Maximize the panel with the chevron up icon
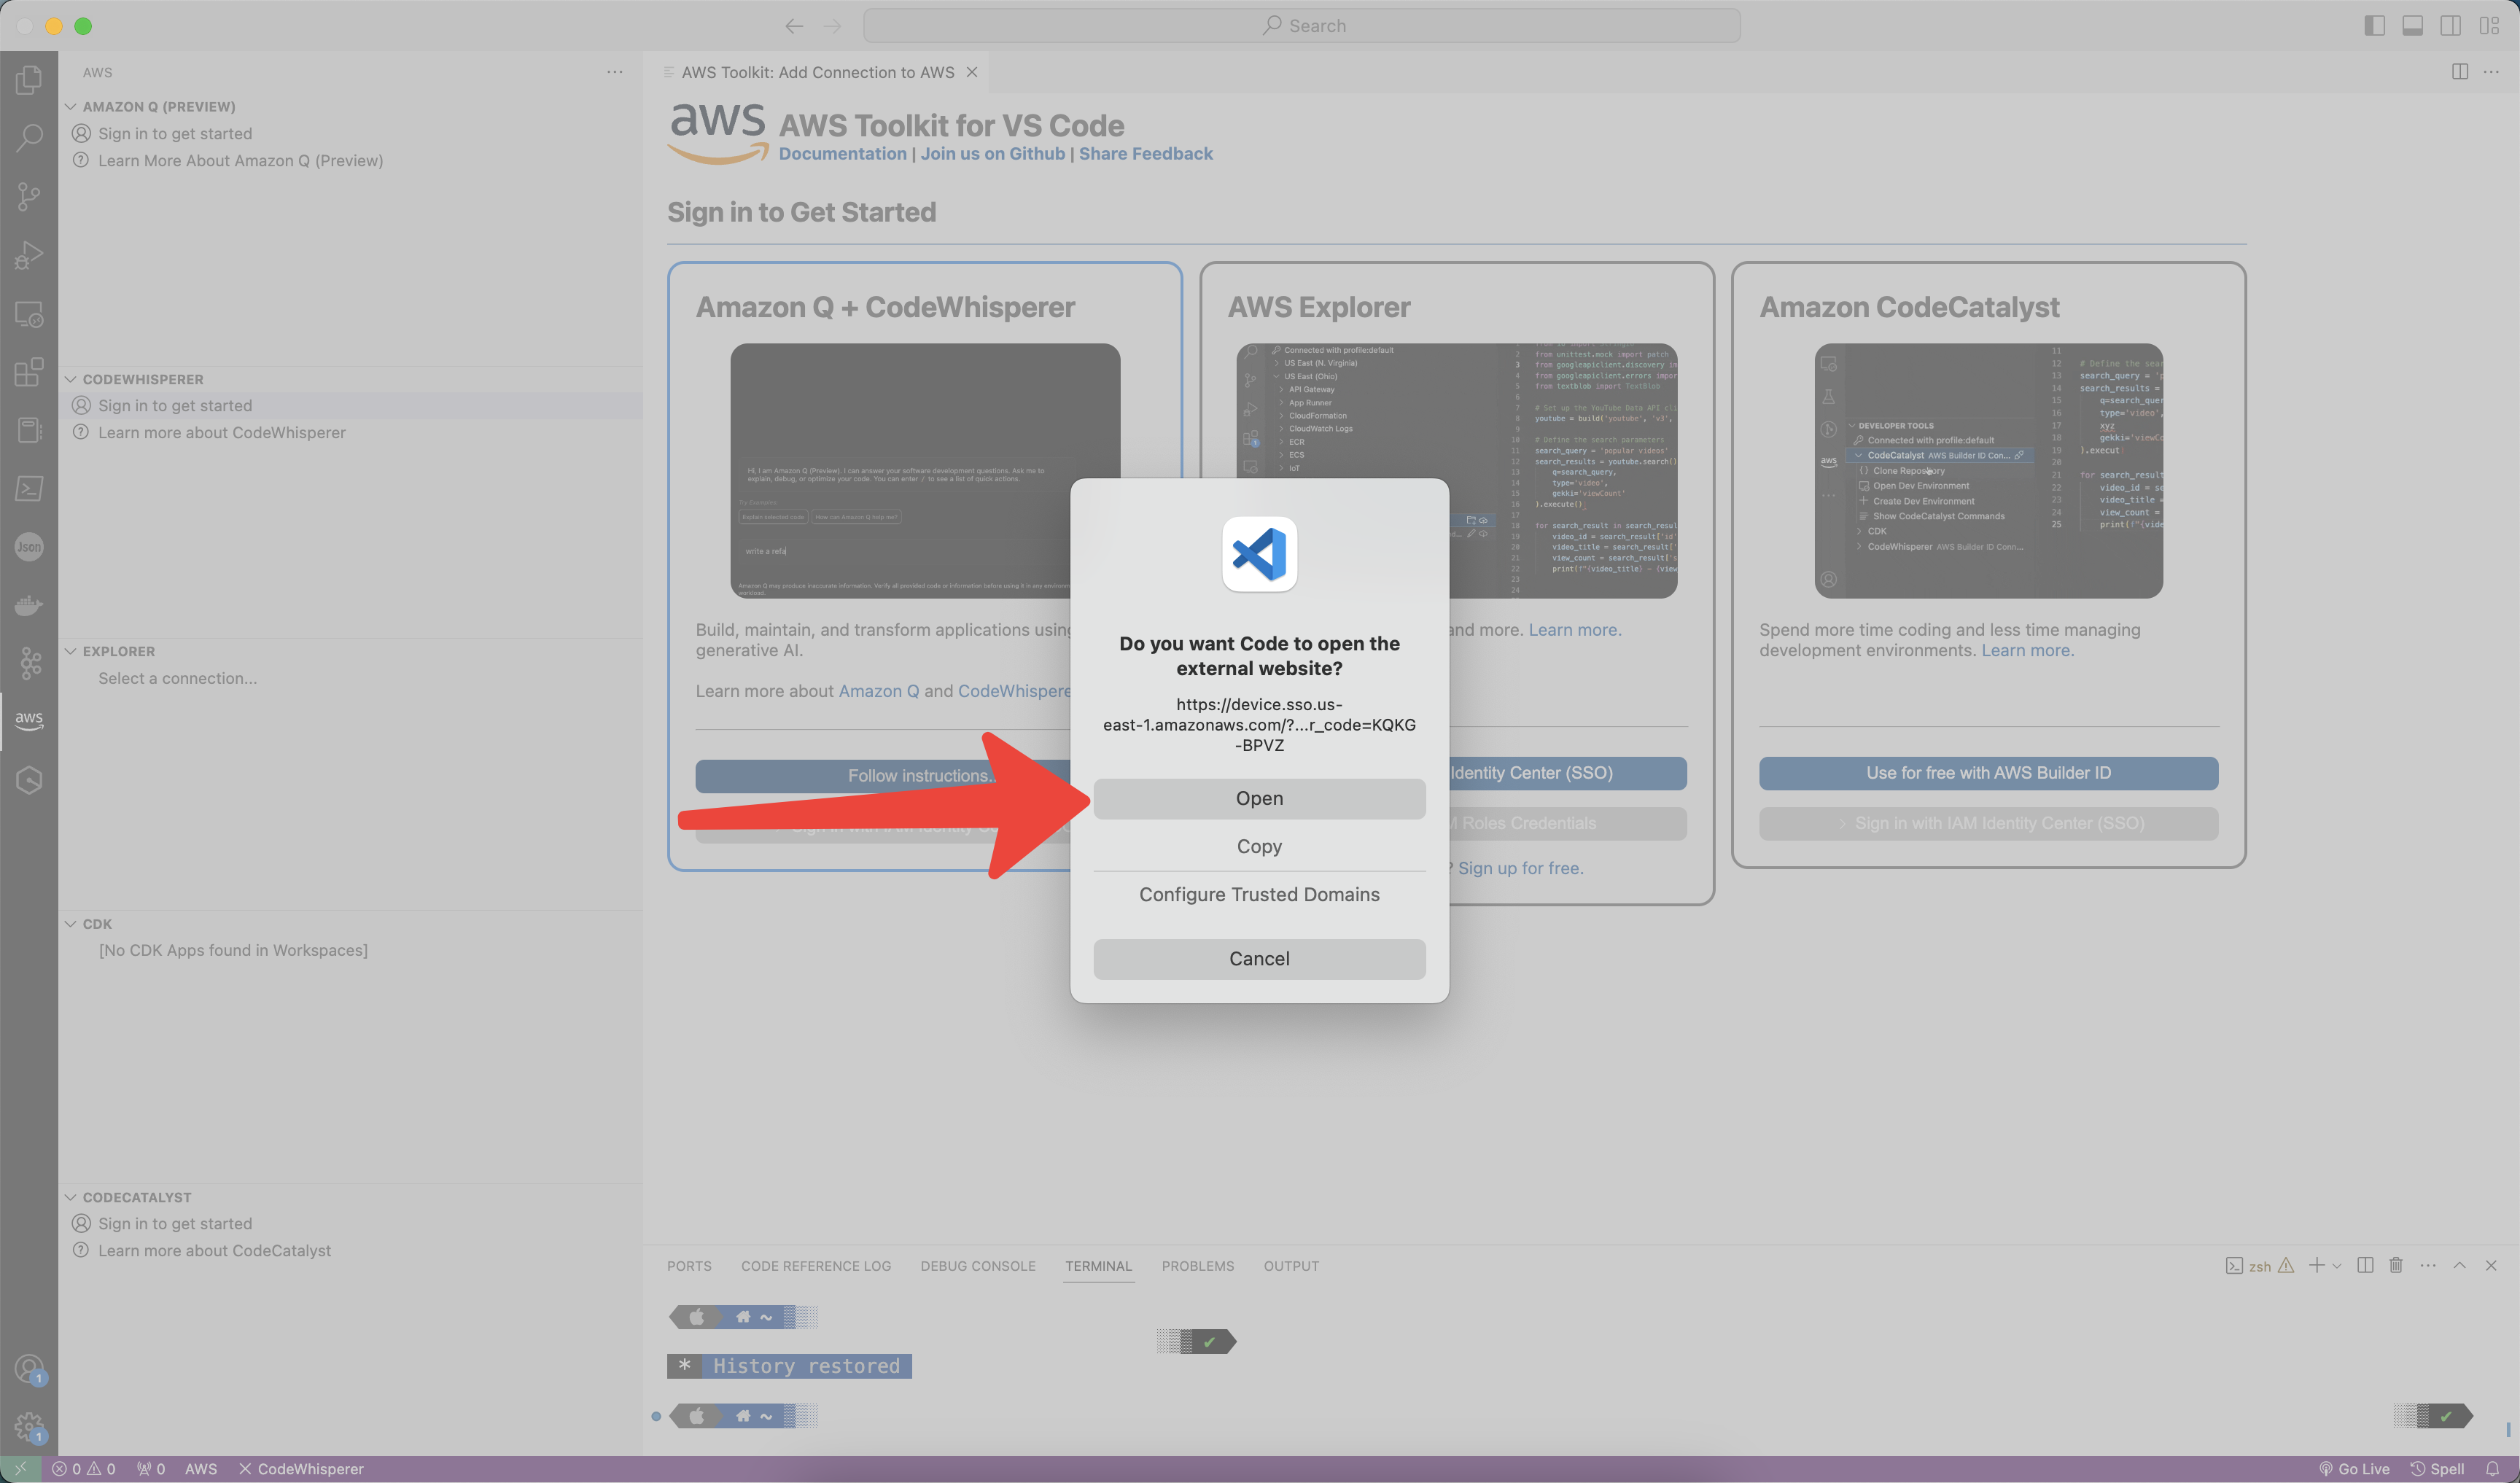 pos(2460,1265)
